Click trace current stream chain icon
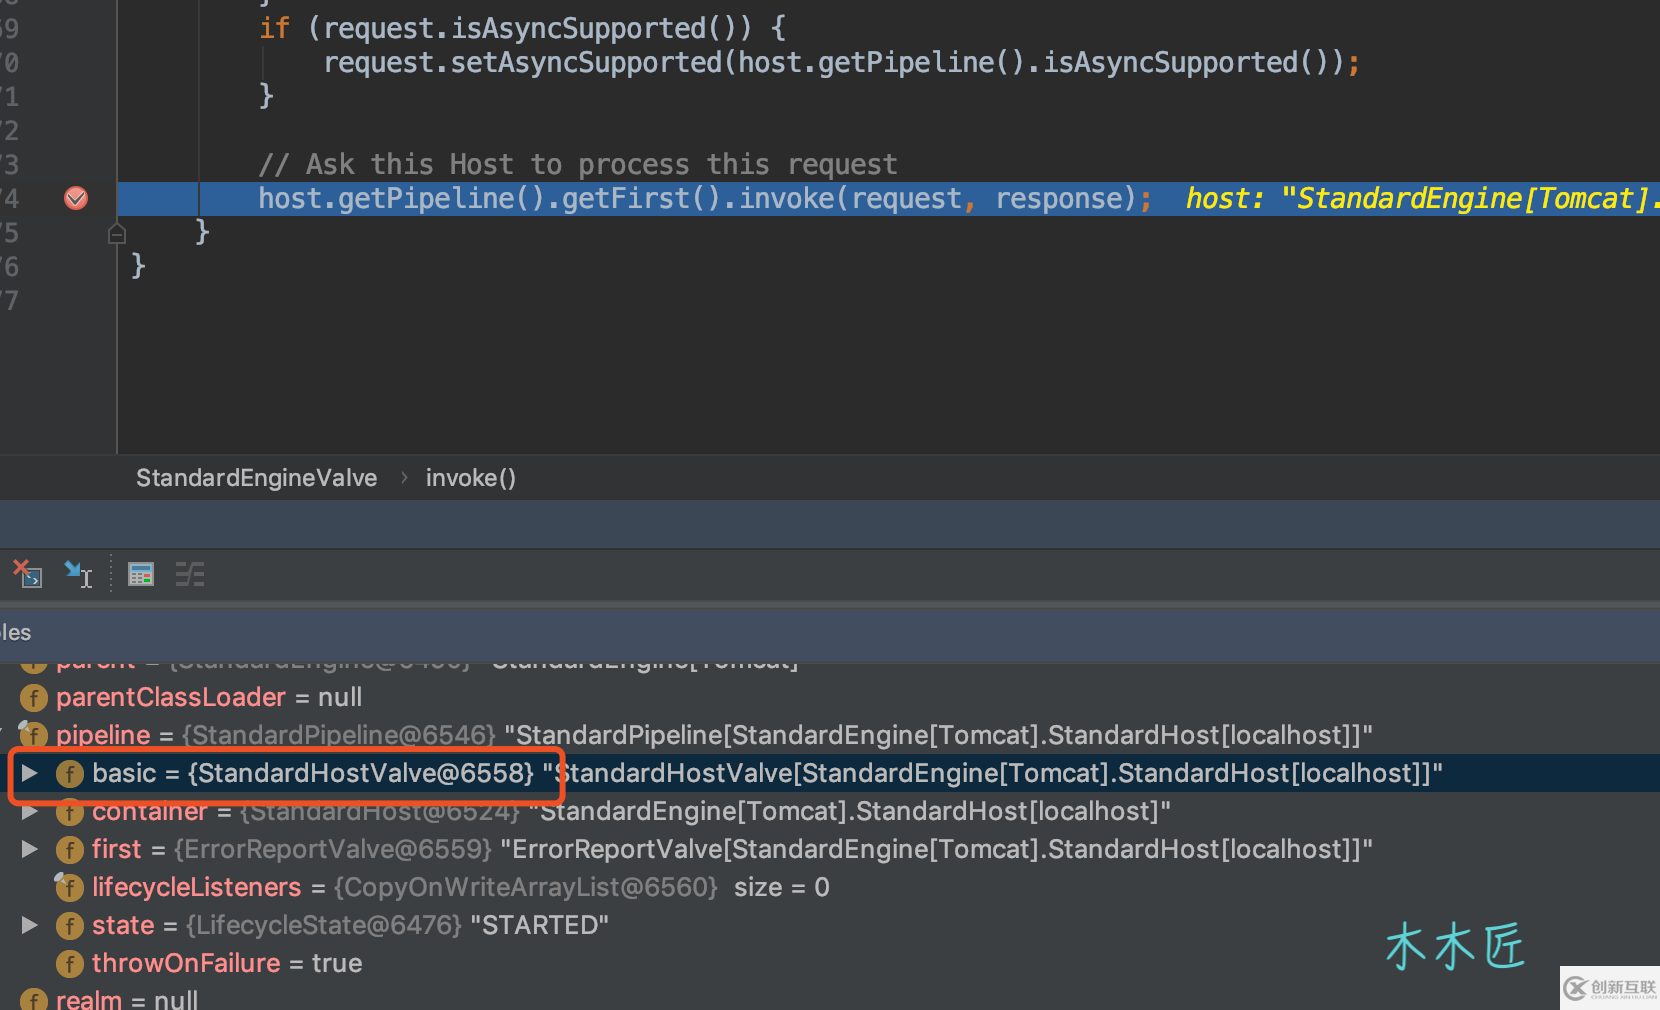Image resolution: width=1660 pixels, height=1010 pixels. click(x=190, y=574)
